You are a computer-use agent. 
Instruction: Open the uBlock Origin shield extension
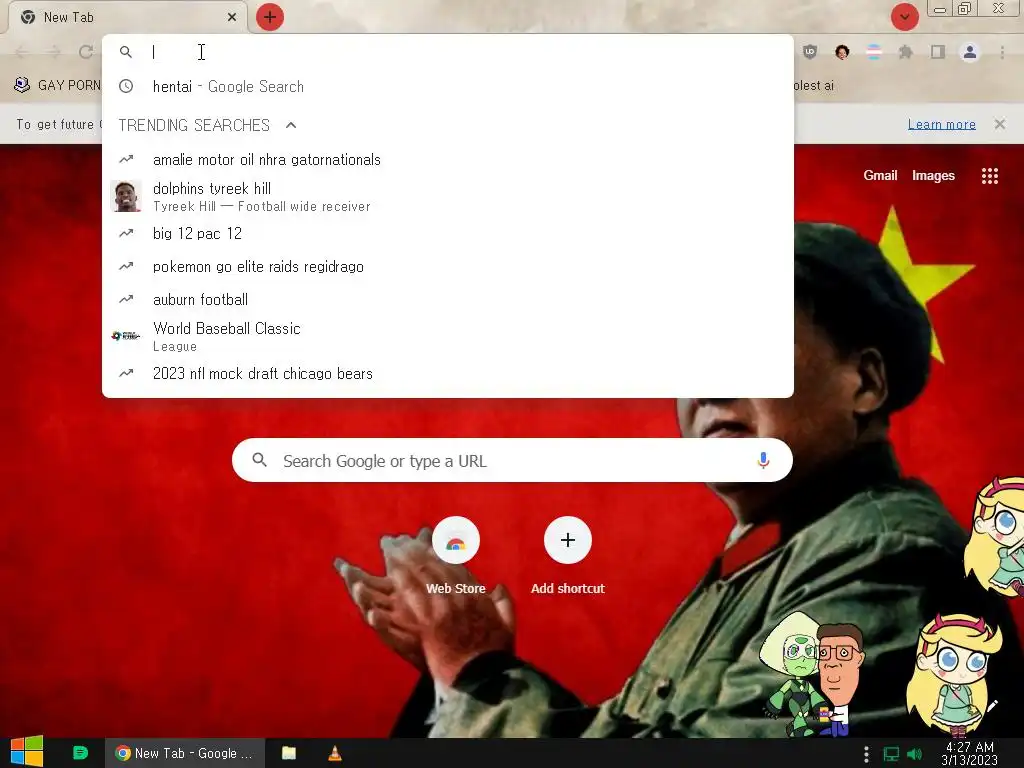[810, 52]
